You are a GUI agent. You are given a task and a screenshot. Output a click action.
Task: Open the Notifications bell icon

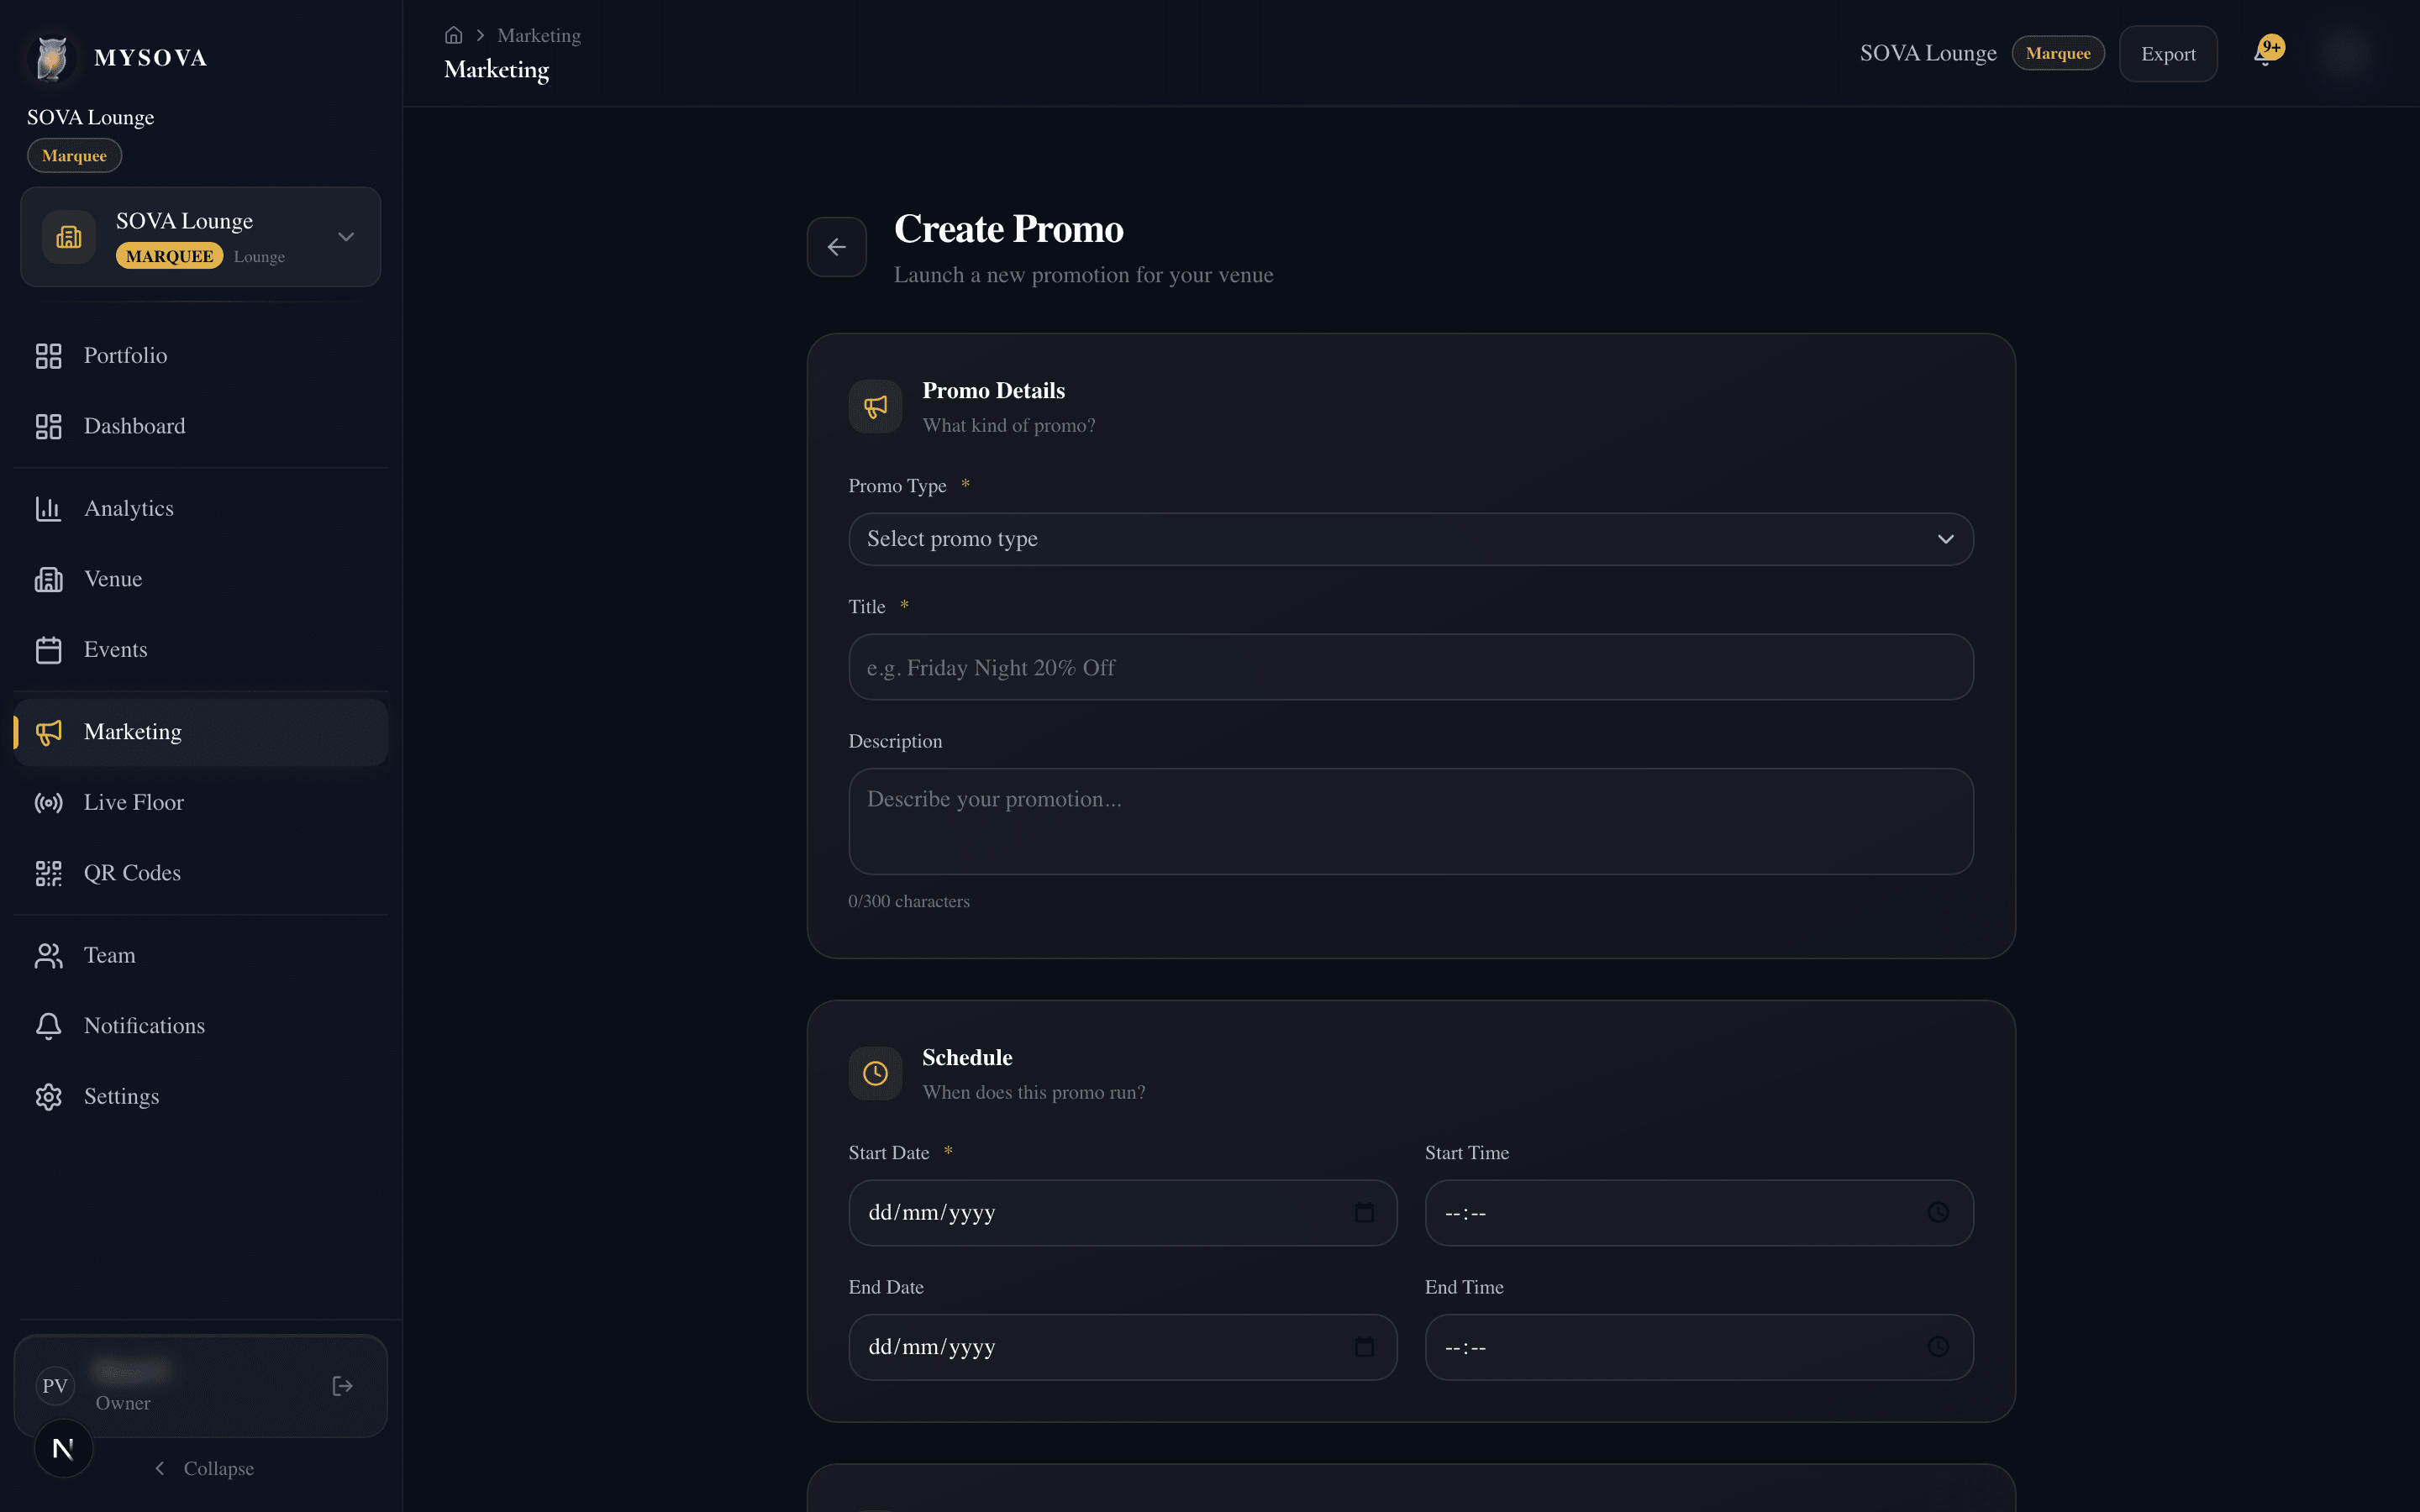tap(49, 1026)
